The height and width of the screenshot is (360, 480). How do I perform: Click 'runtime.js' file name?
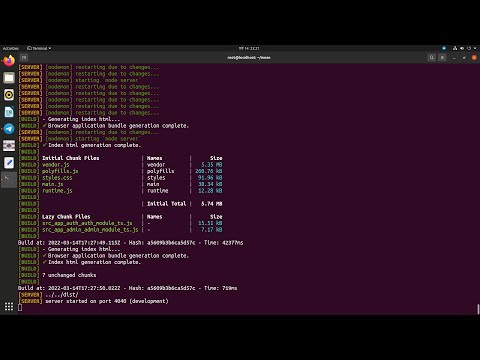coord(57,191)
